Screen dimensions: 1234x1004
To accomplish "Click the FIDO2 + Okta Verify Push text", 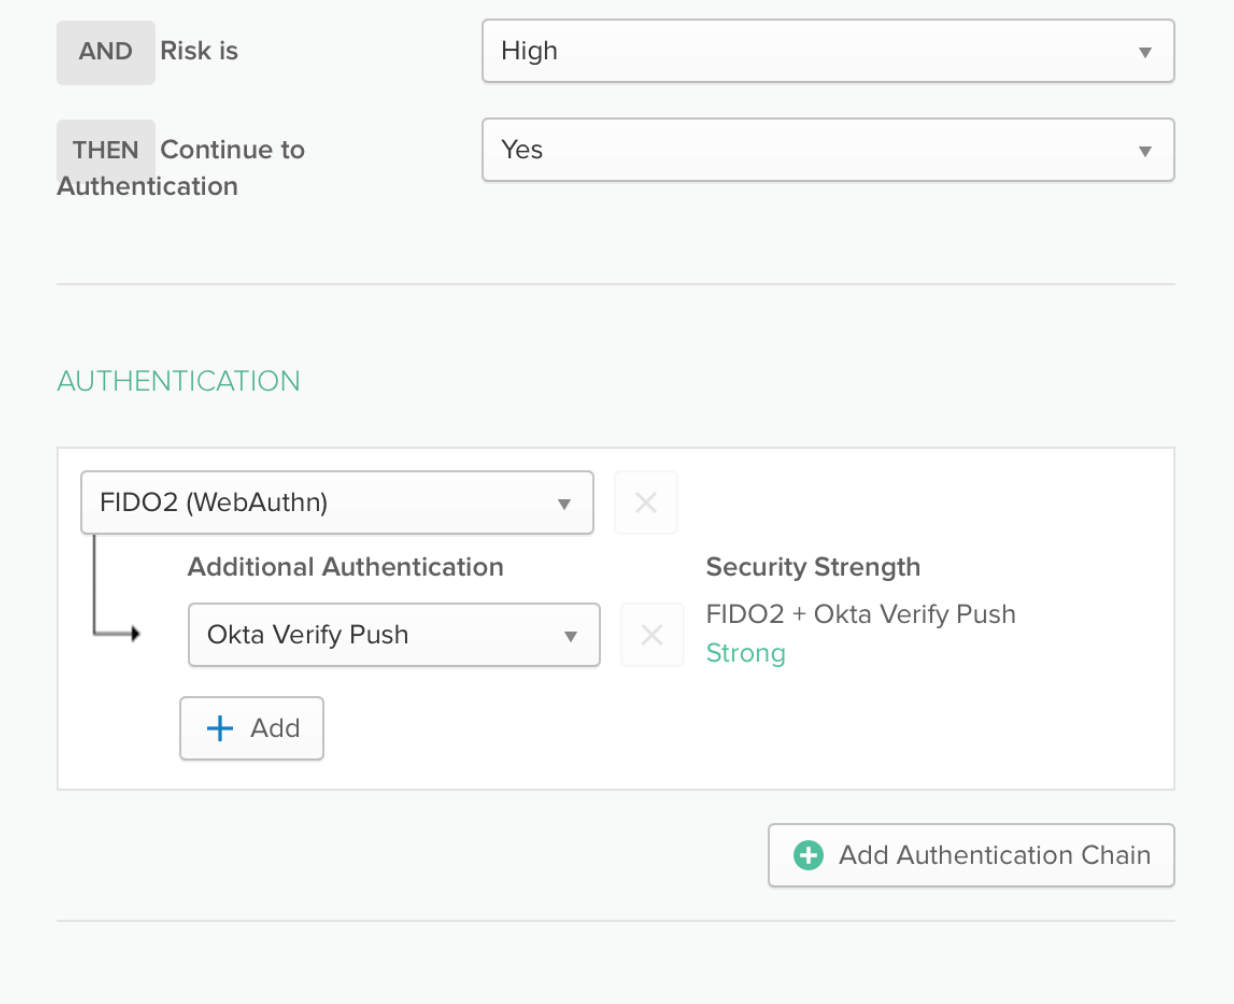I will pos(860,614).
